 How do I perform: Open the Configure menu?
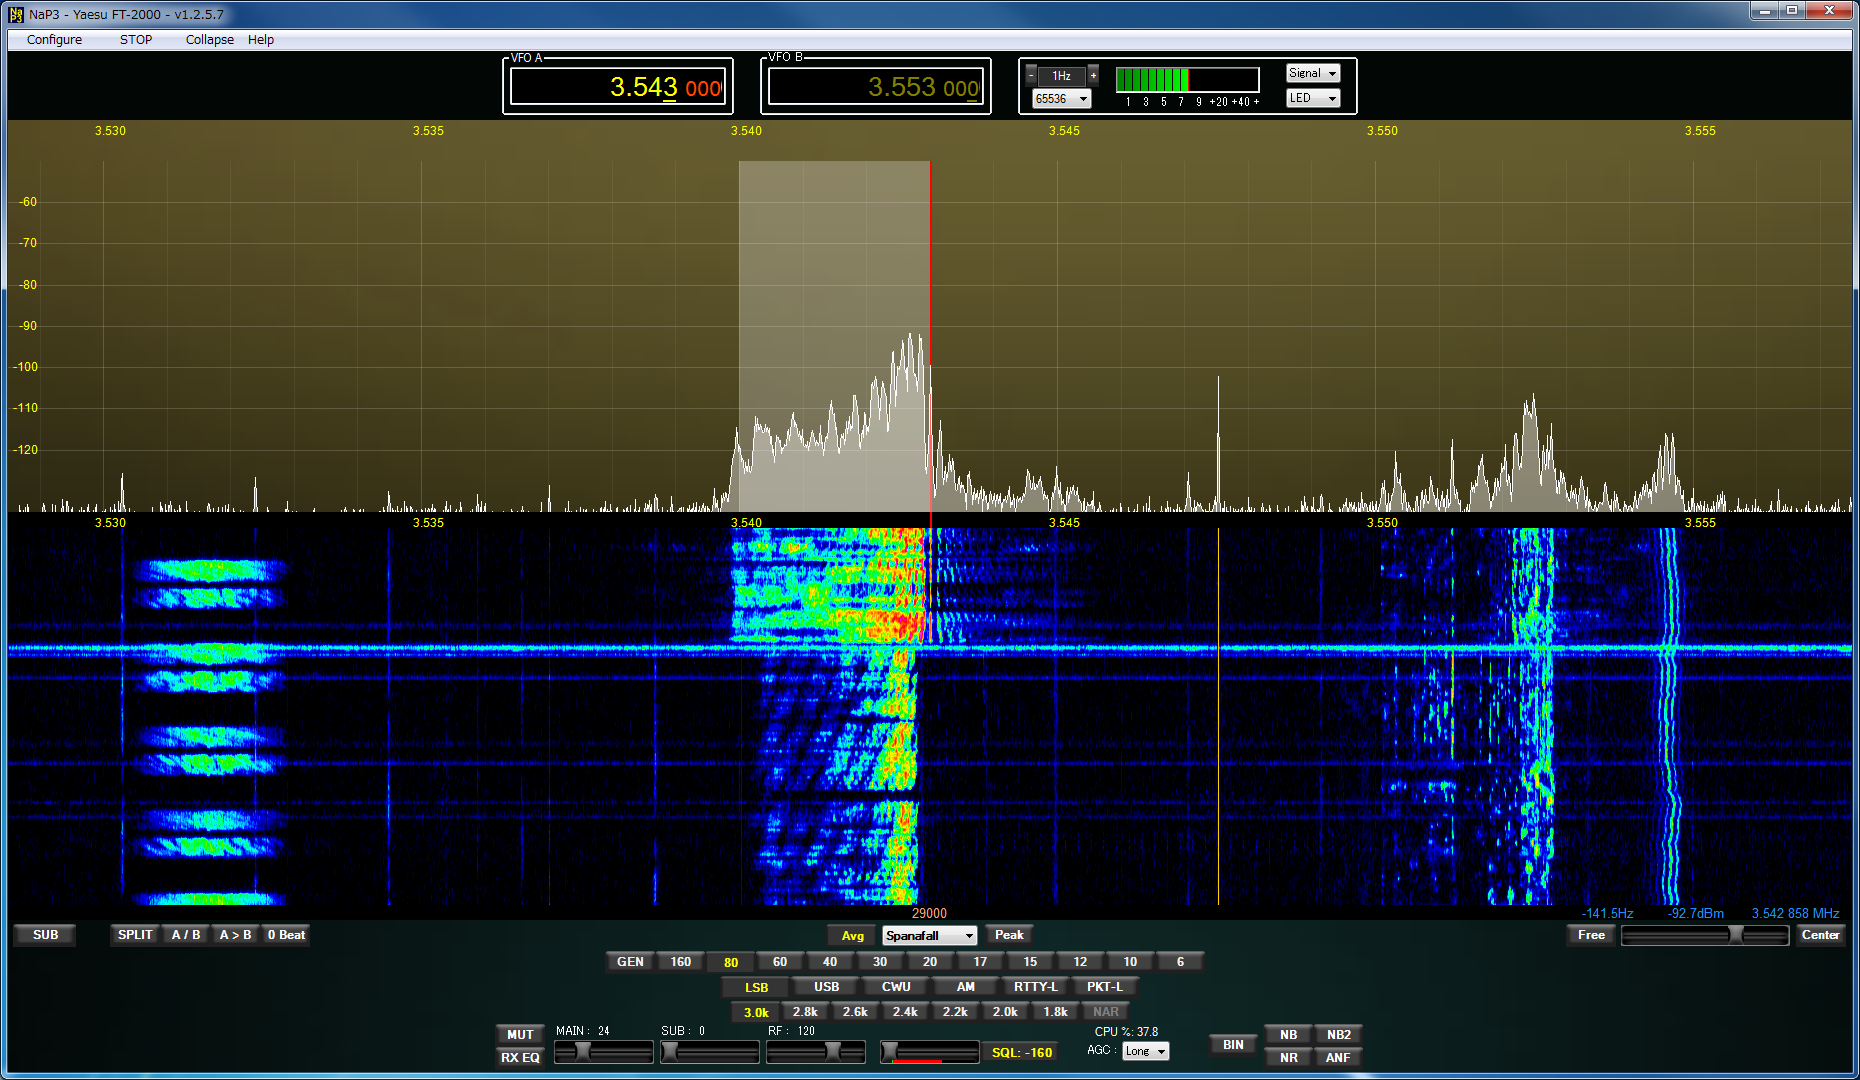click(x=54, y=40)
